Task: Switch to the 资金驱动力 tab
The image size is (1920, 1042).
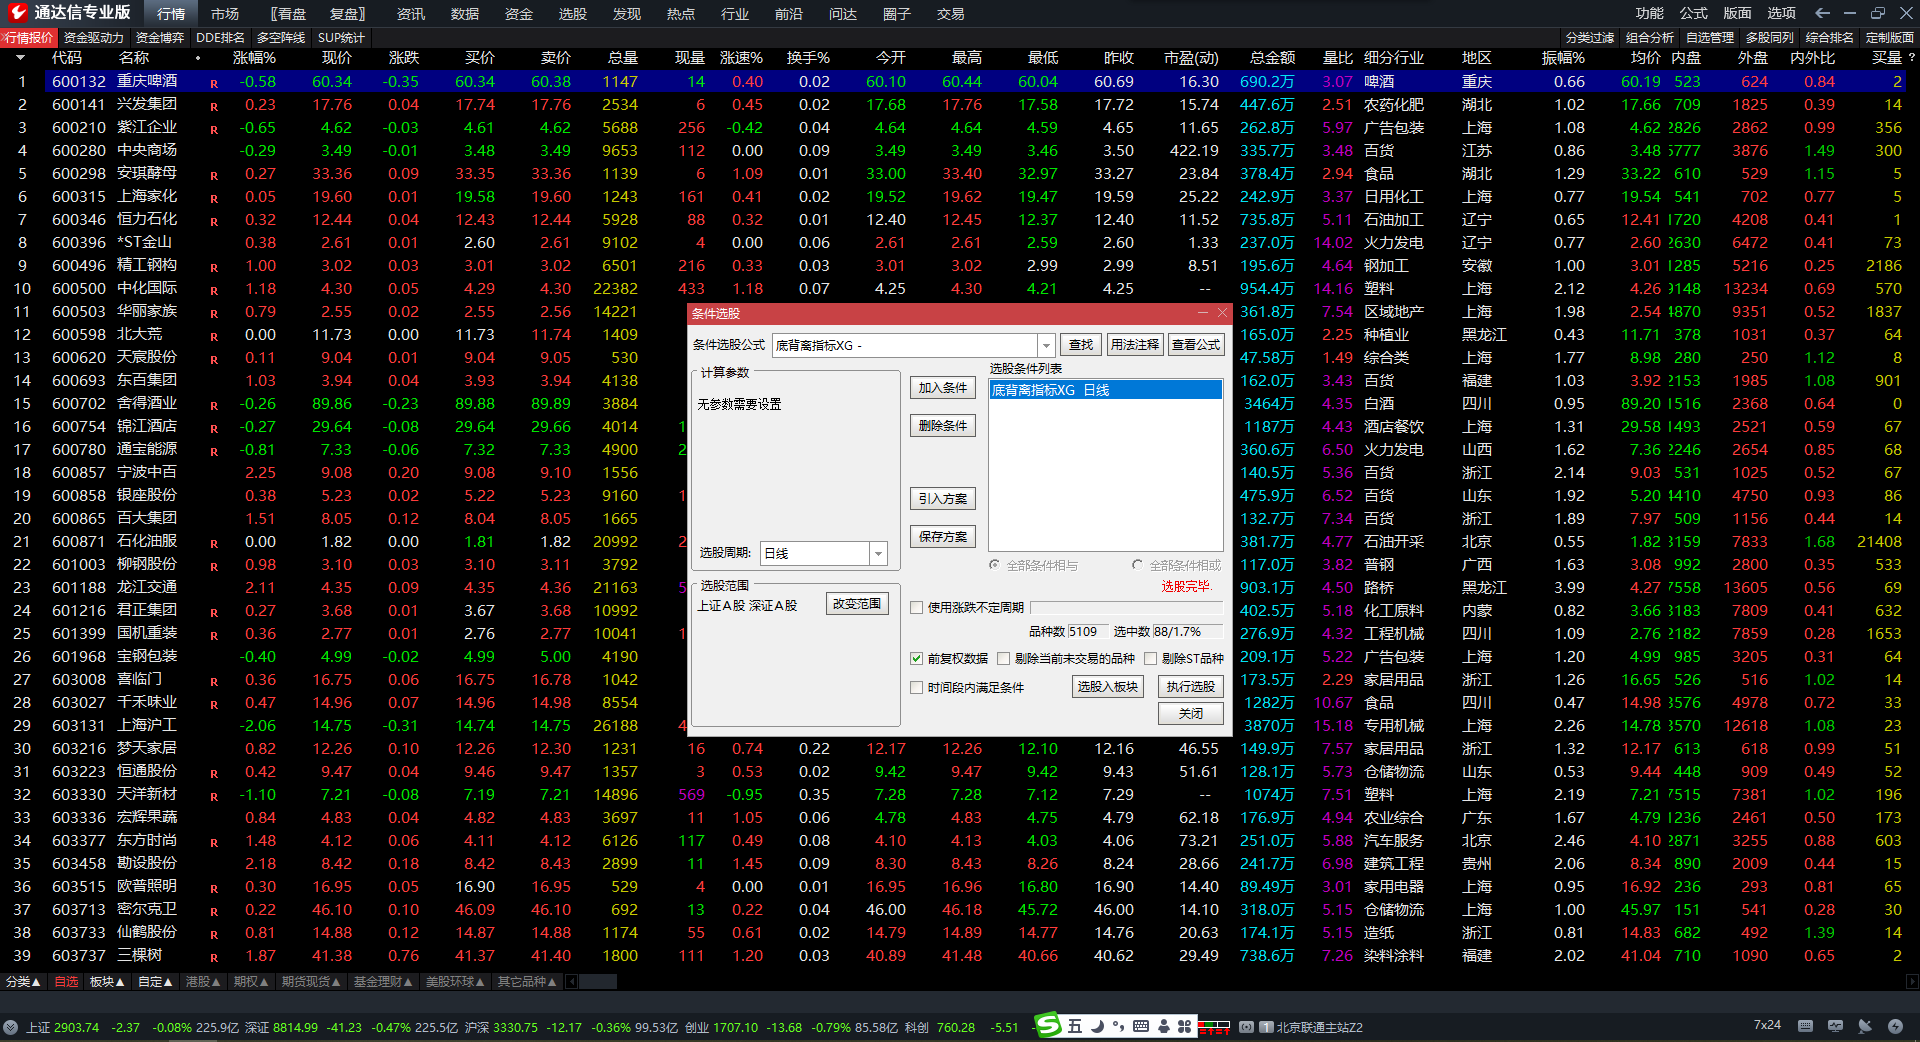Action: (93, 38)
